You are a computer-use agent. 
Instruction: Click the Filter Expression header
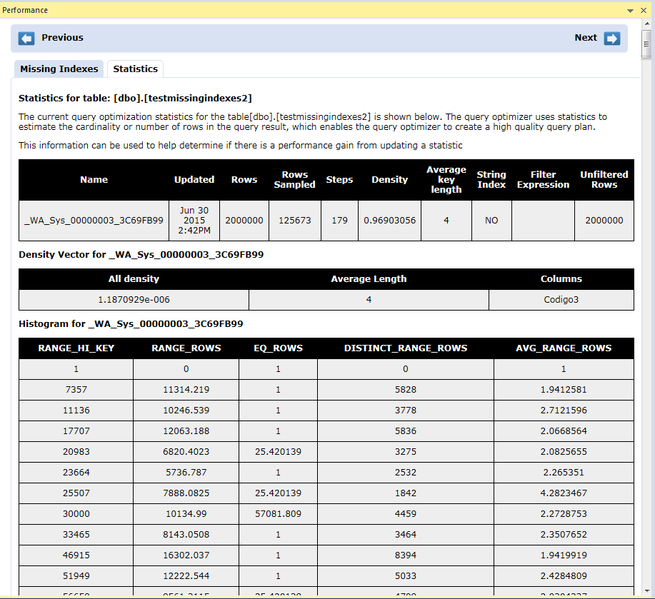[x=543, y=180]
